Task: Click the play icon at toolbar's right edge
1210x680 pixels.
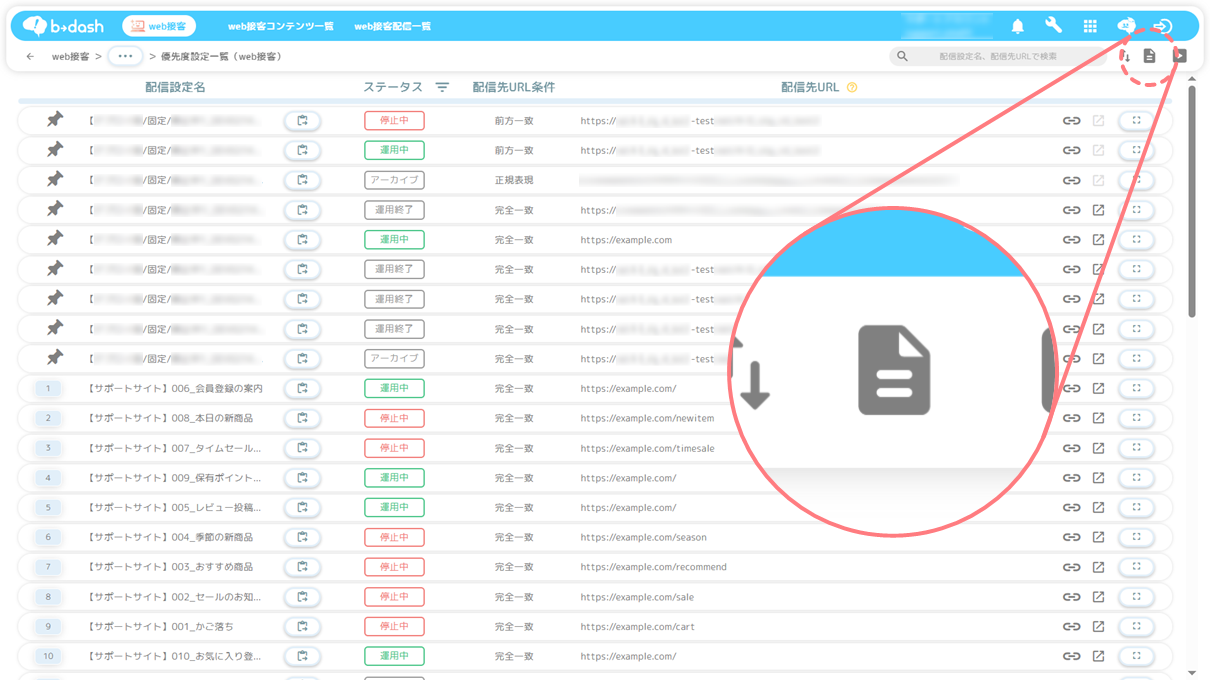Action: point(1180,56)
